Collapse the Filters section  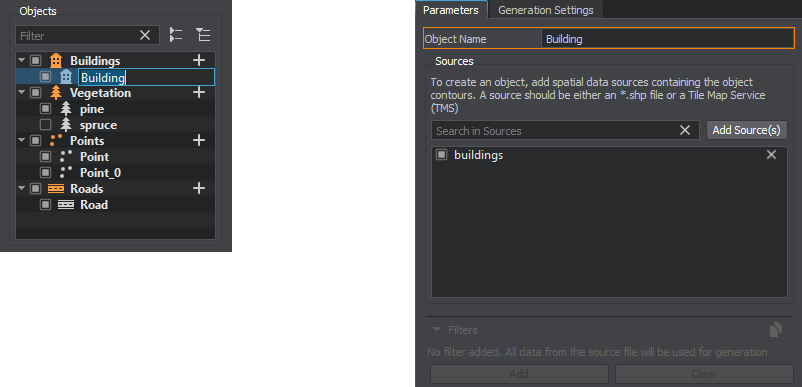tap(436, 330)
